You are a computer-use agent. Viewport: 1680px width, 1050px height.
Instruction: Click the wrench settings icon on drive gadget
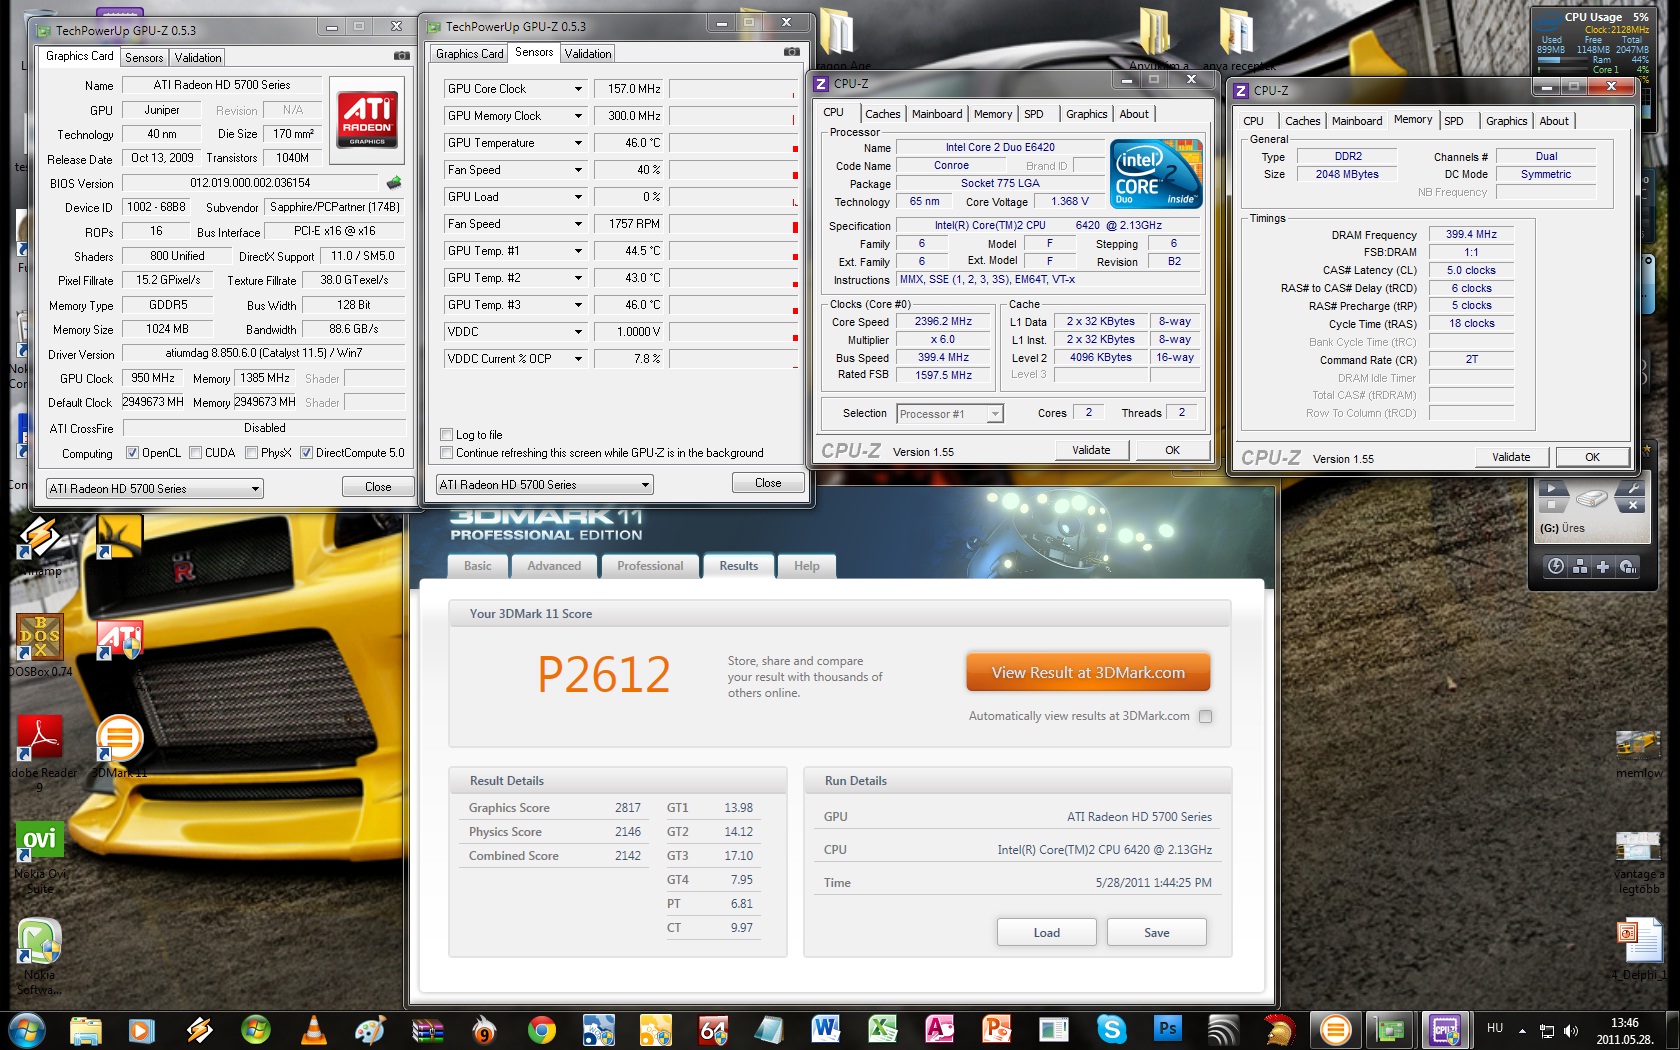[x=1633, y=488]
